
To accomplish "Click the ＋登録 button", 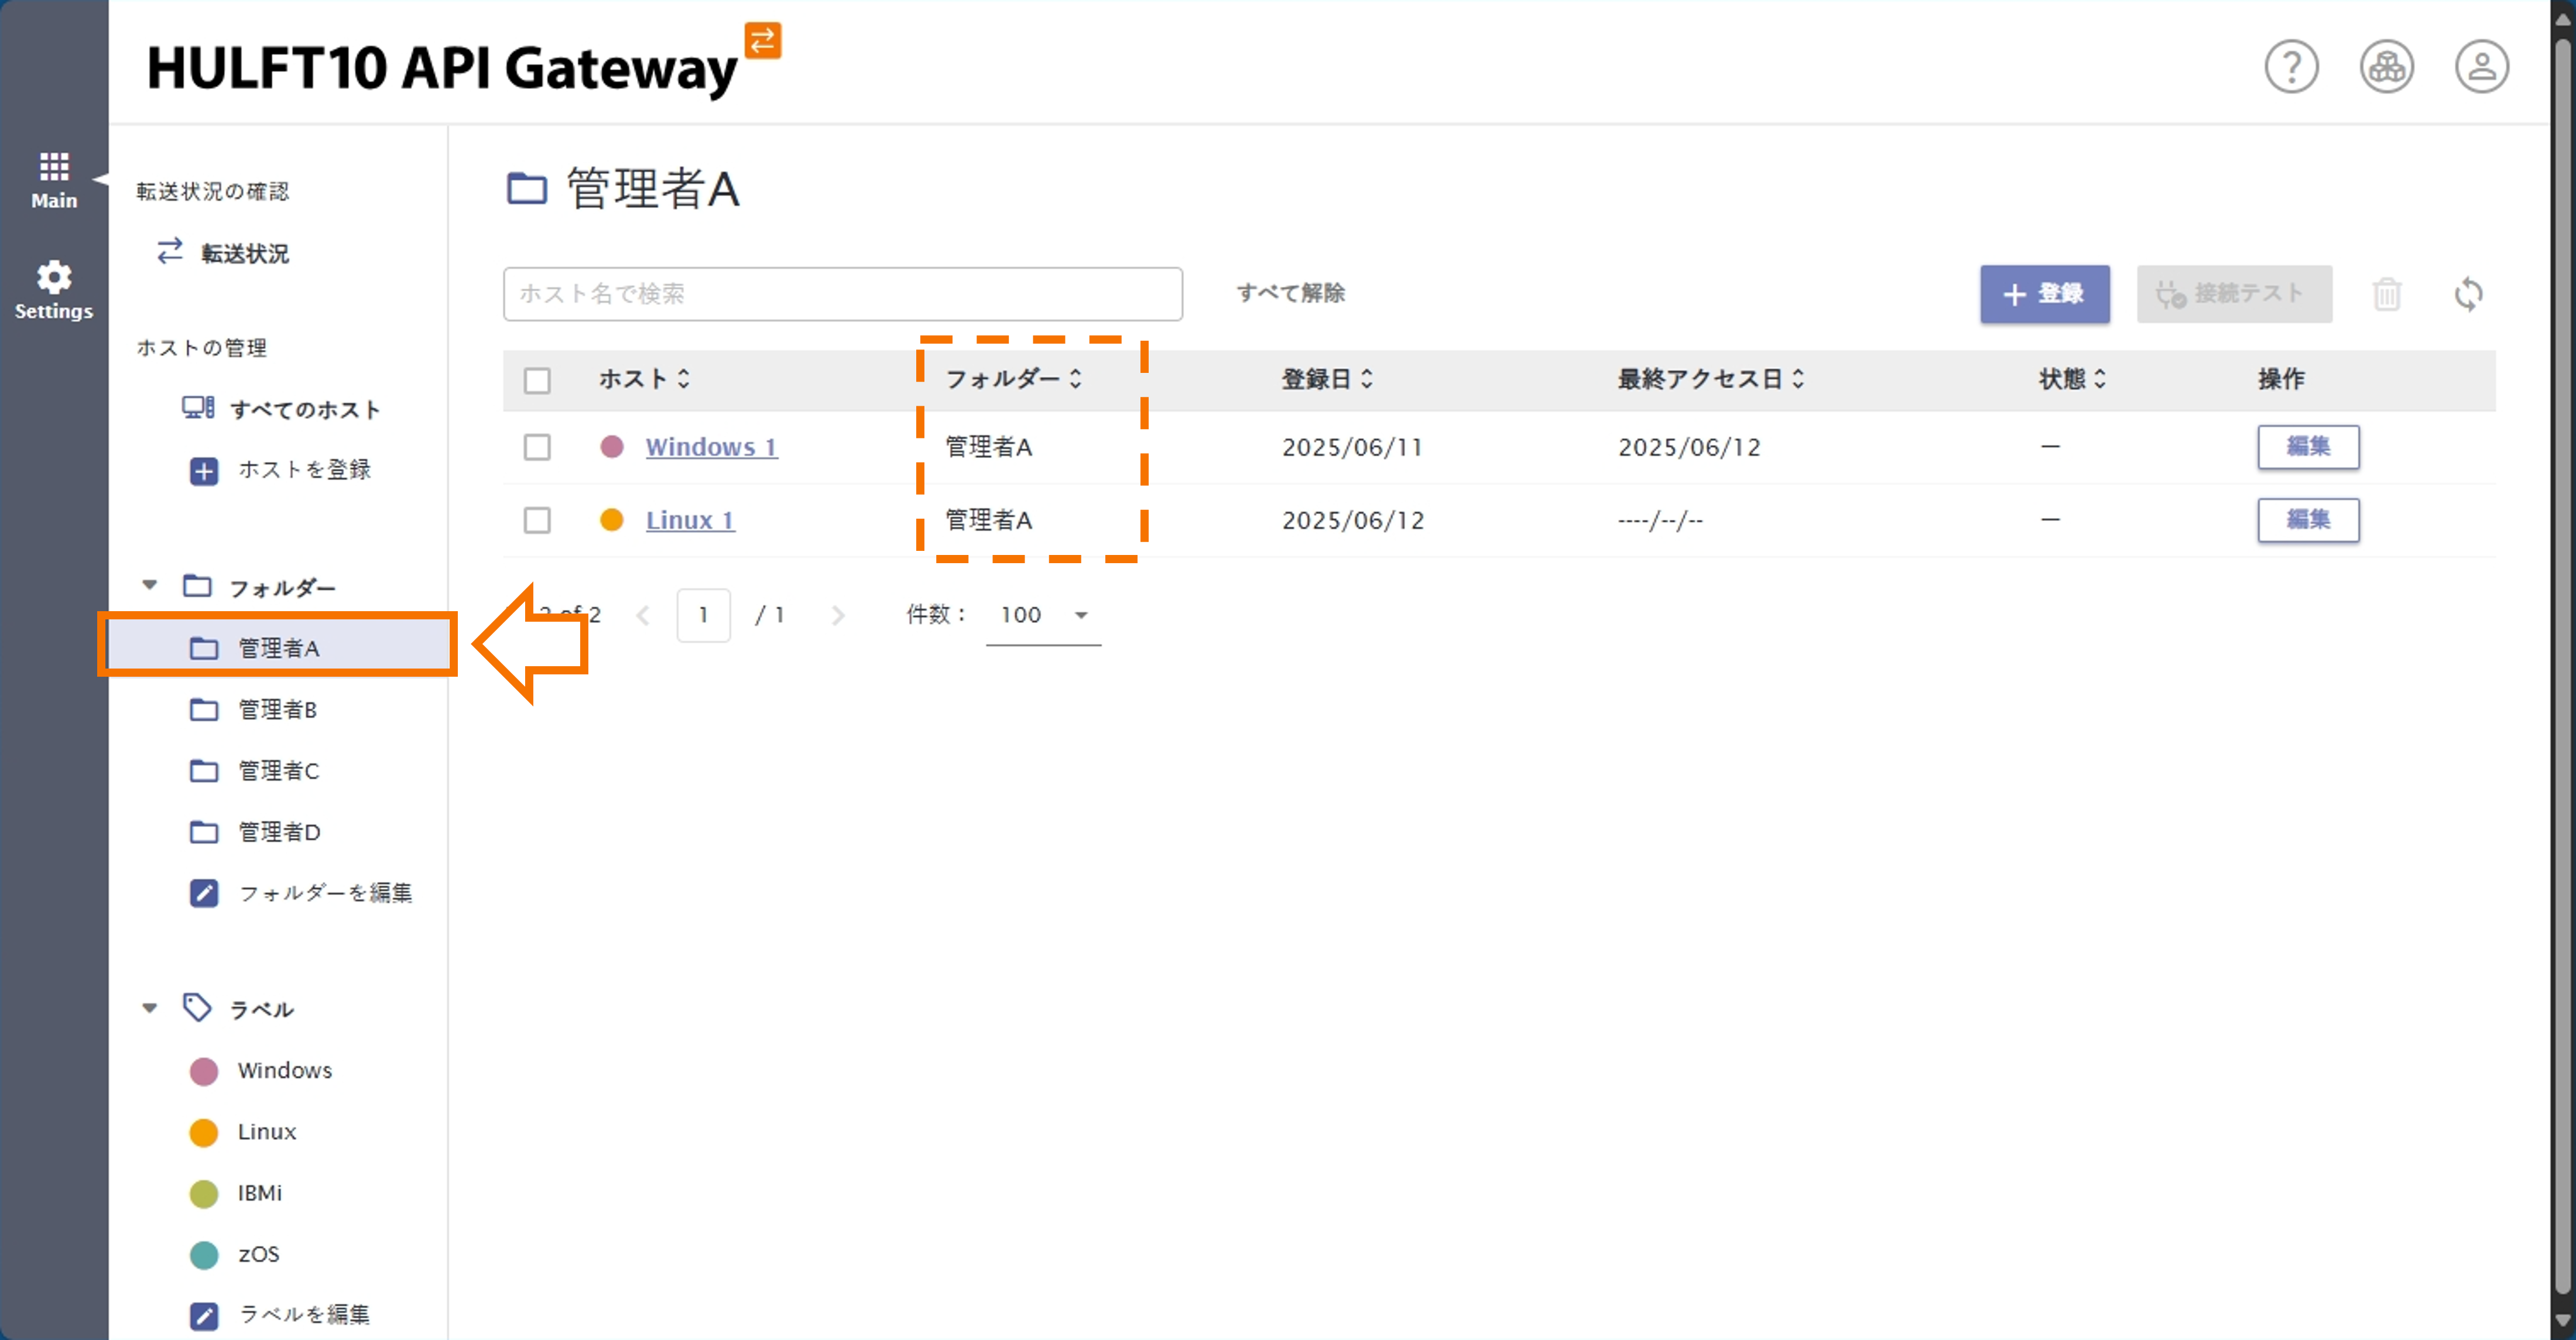I will (2044, 294).
